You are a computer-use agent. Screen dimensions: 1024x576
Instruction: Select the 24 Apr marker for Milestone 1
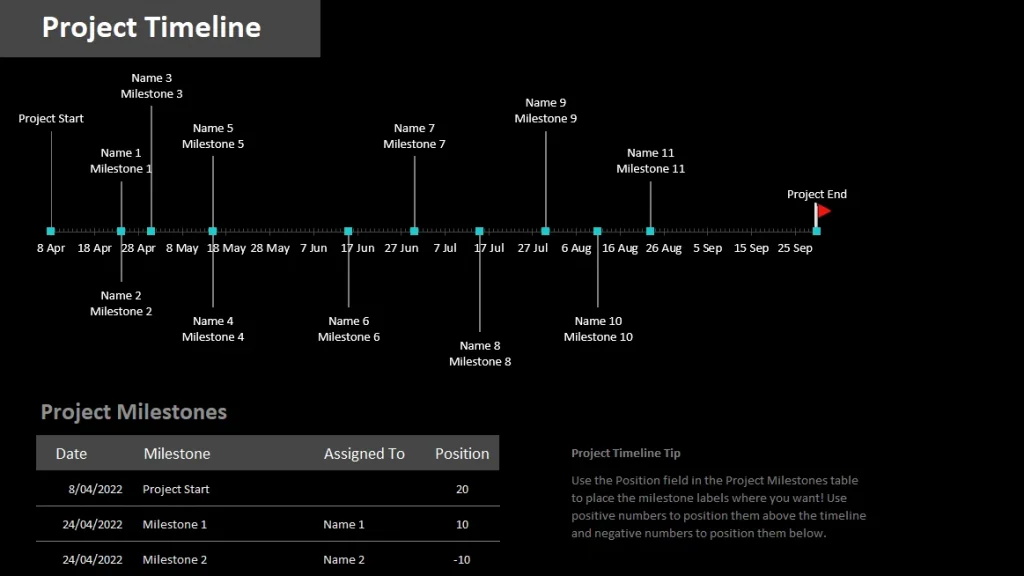121,231
